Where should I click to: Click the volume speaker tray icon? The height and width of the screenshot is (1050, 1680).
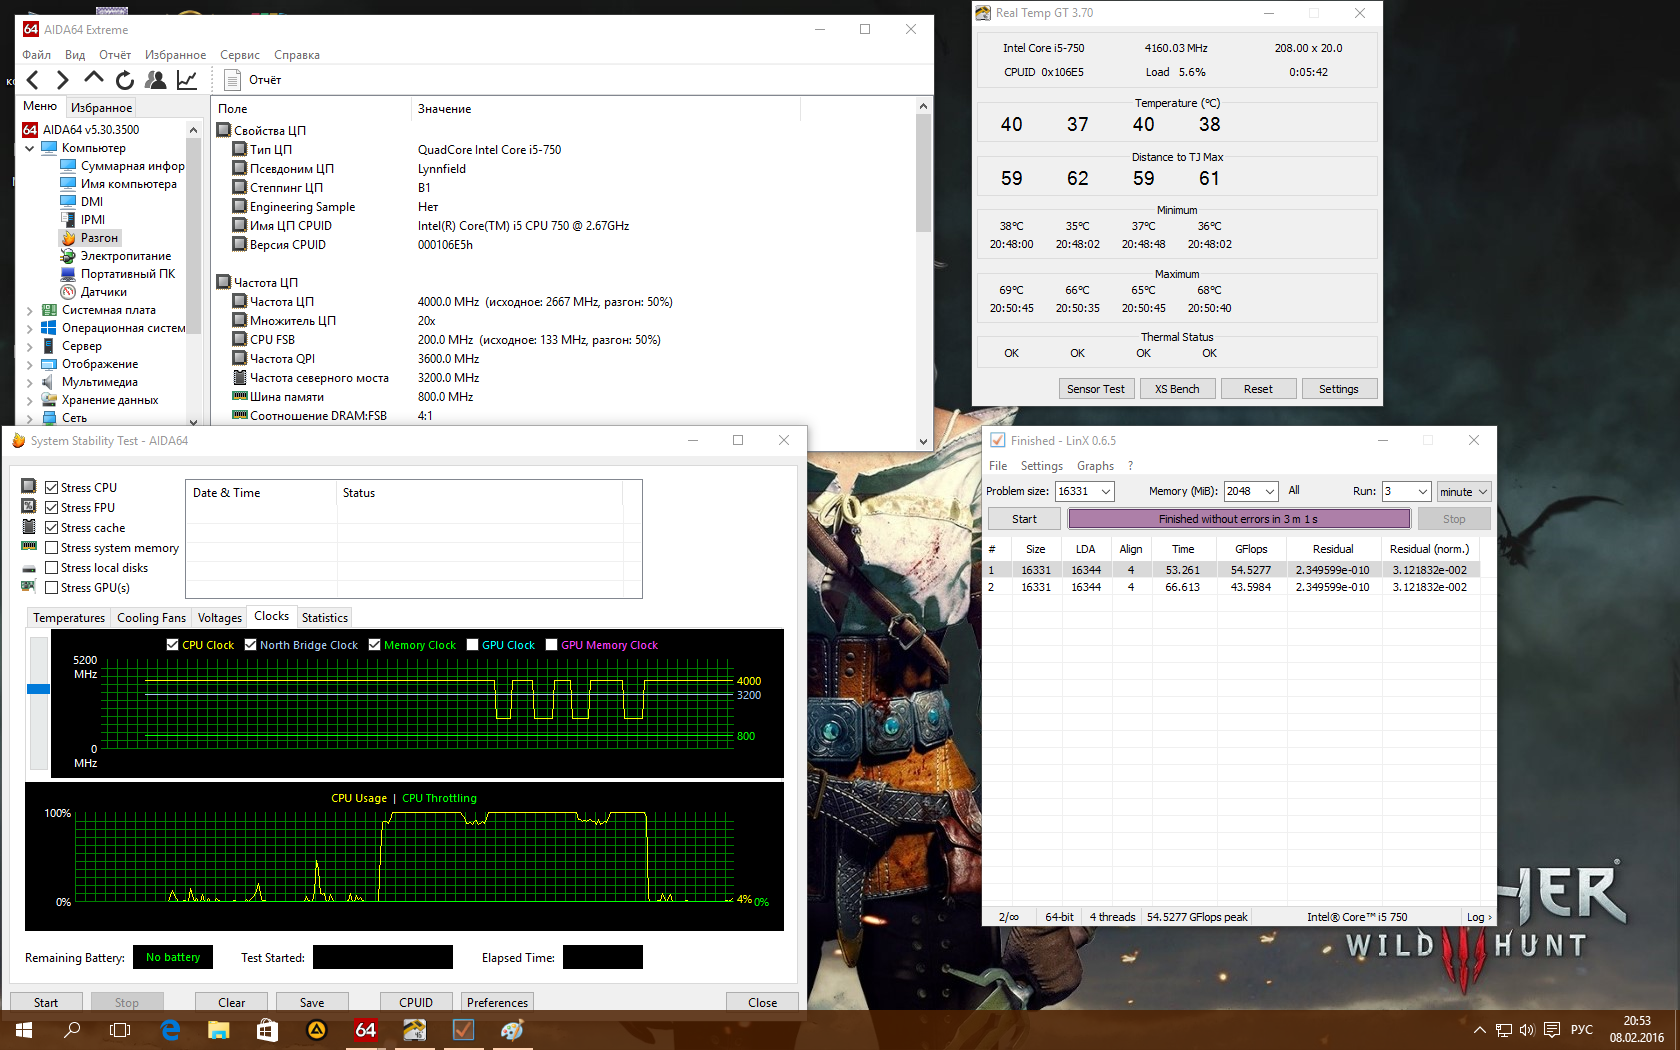pos(1527,1030)
